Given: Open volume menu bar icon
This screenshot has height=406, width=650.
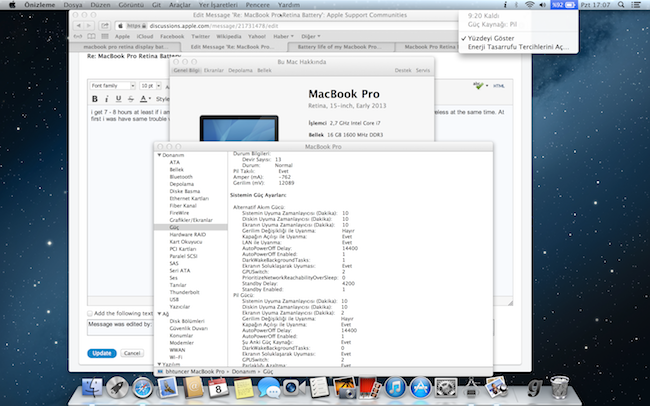Looking at the screenshot, I should tap(542, 5).
